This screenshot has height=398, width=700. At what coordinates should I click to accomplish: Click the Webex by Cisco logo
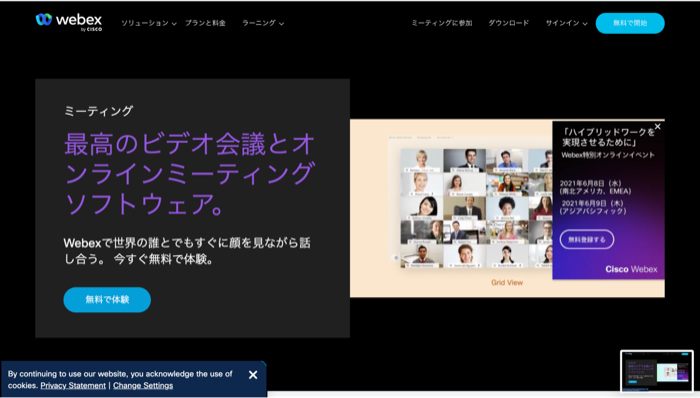click(x=69, y=22)
